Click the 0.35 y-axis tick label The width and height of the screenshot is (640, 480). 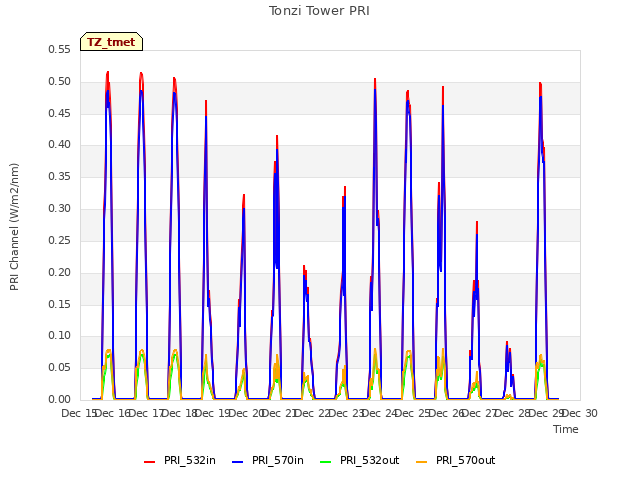[x=59, y=176]
